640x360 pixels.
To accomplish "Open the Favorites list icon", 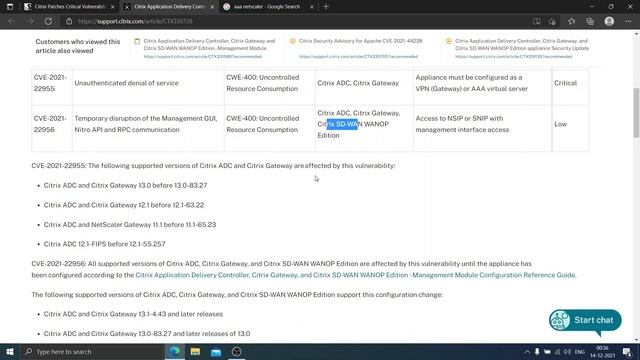I will coord(571,21).
